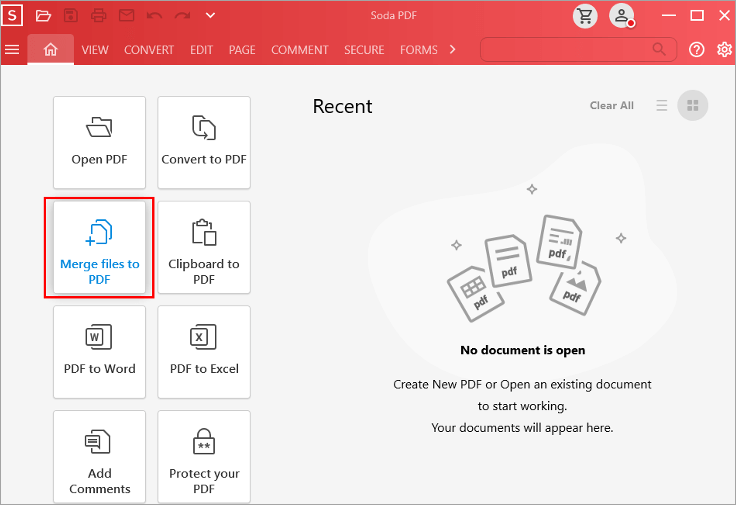The height and width of the screenshot is (505, 736).
Task: Select the Clipboard to PDF tile
Action: 204,248
